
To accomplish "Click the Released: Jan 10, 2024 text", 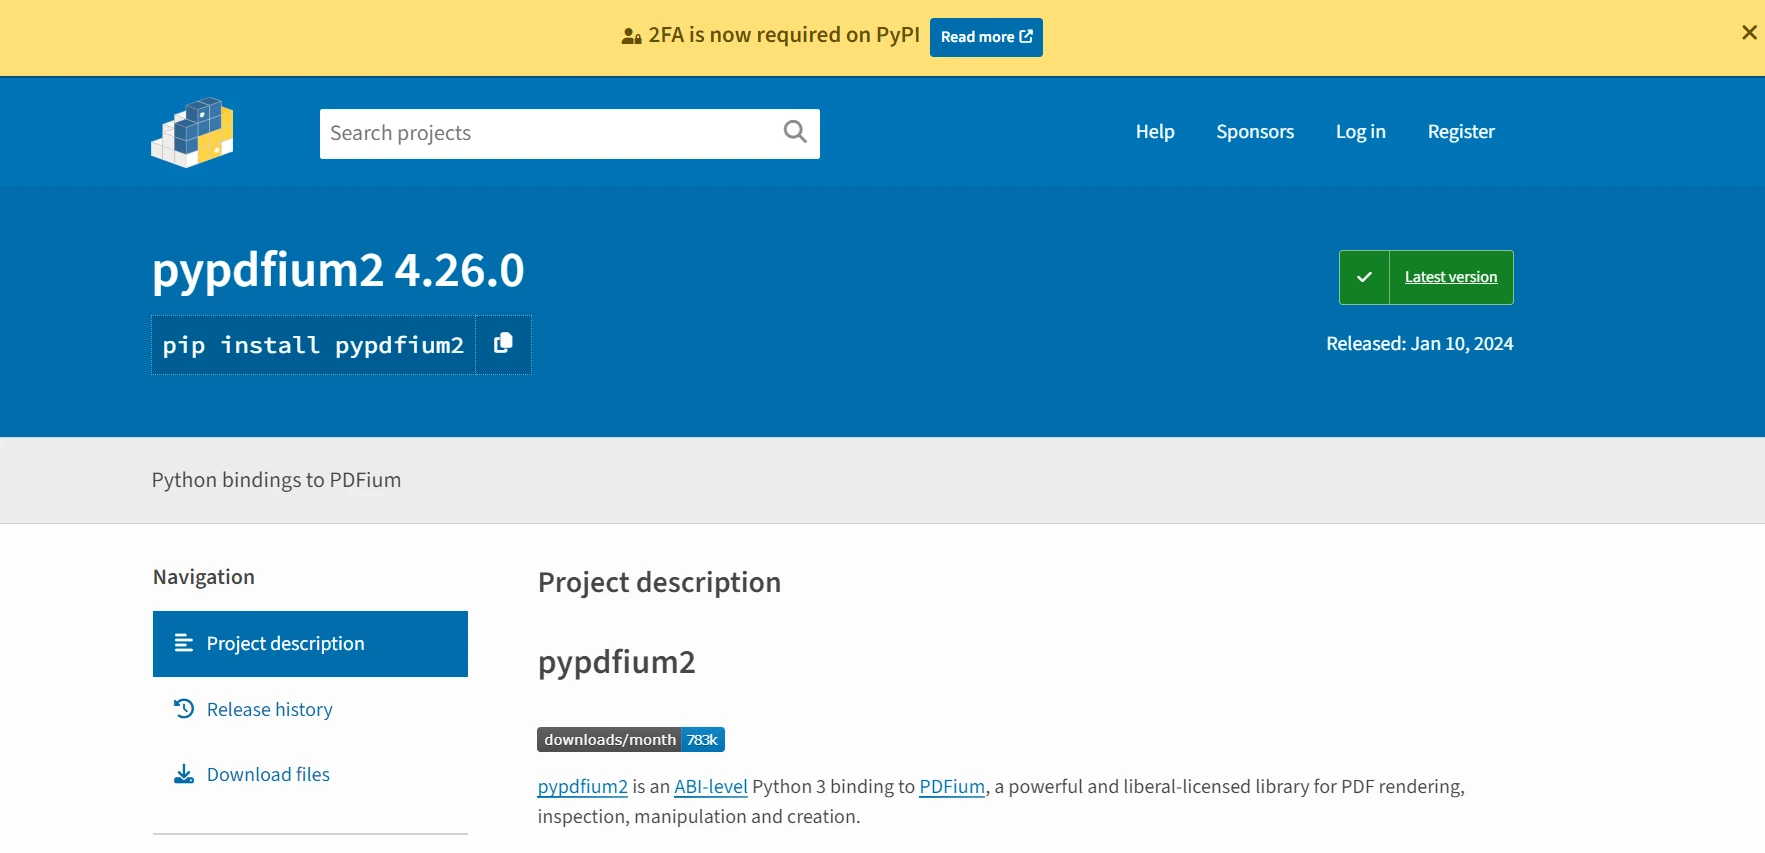I will coord(1419,343).
